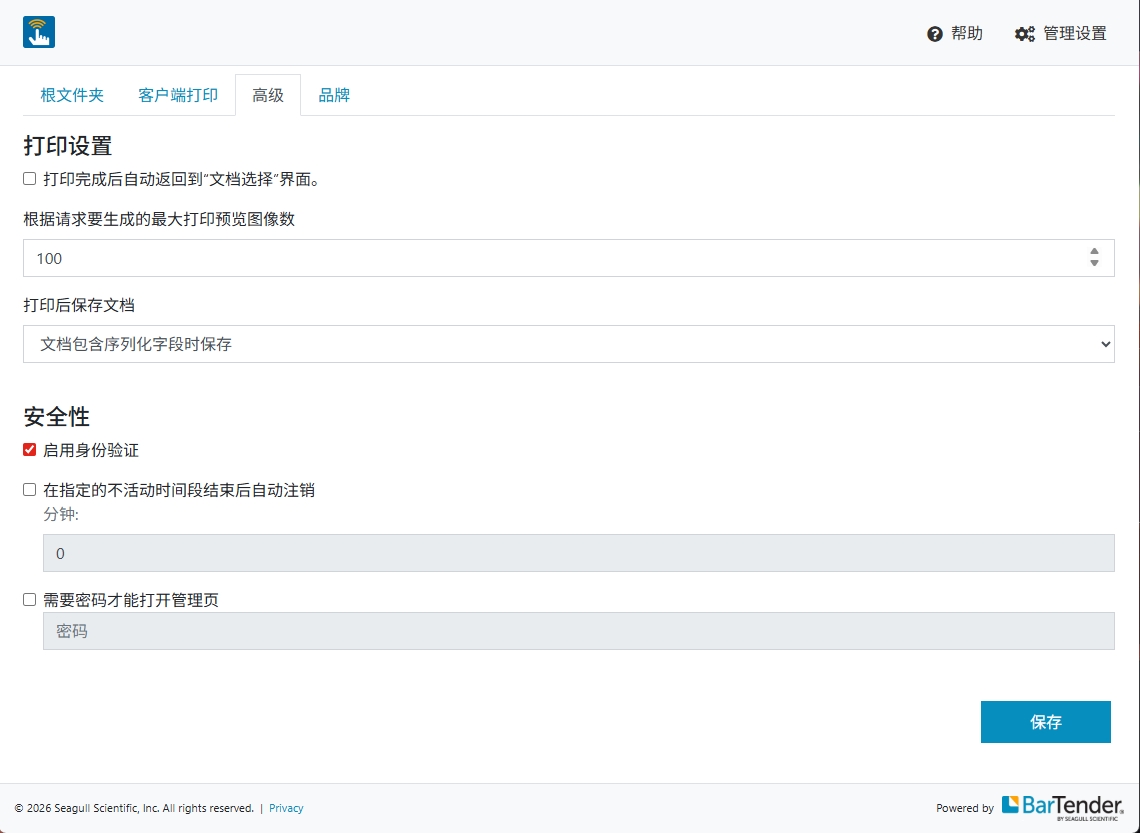Open the 打印后保存文档 dropdown

[x=569, y=344]
